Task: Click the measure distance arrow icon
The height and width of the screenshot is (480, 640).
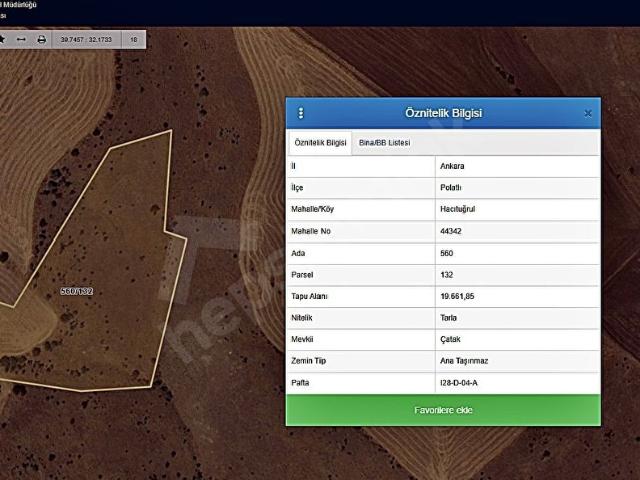Action: tap(21, 40)
